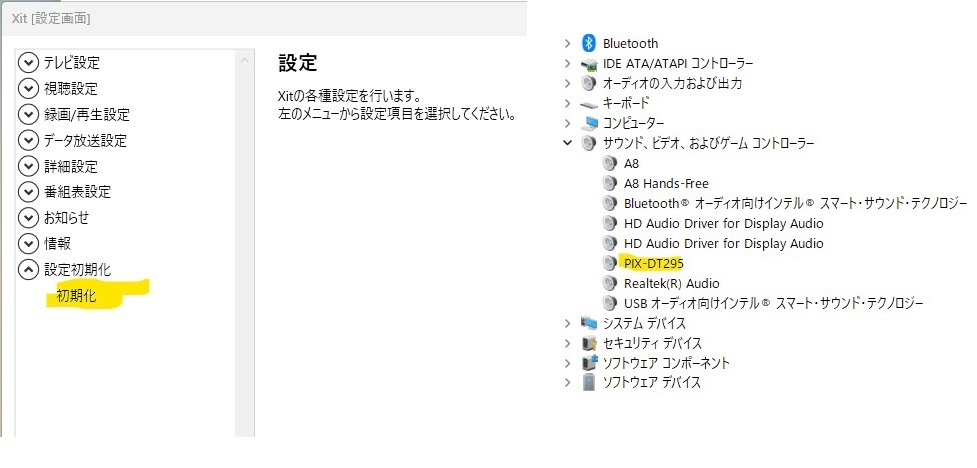The width and height of the screenshot is (977, 468).
Task: Expand the オーディオの入力および出力 arrow
Action: (x=567, y=83)
